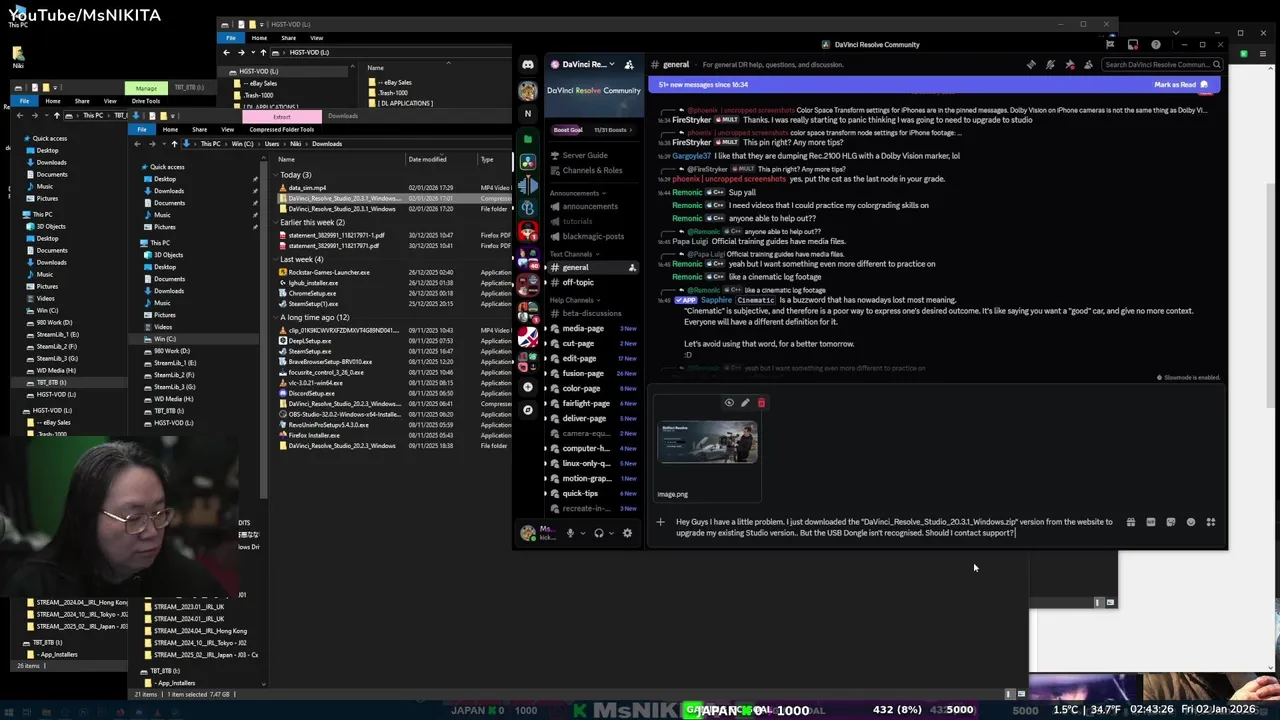Open Threads icon in general channel header
The width and height of the screenshot is (1280, 720).
[x=1031, y=65]
